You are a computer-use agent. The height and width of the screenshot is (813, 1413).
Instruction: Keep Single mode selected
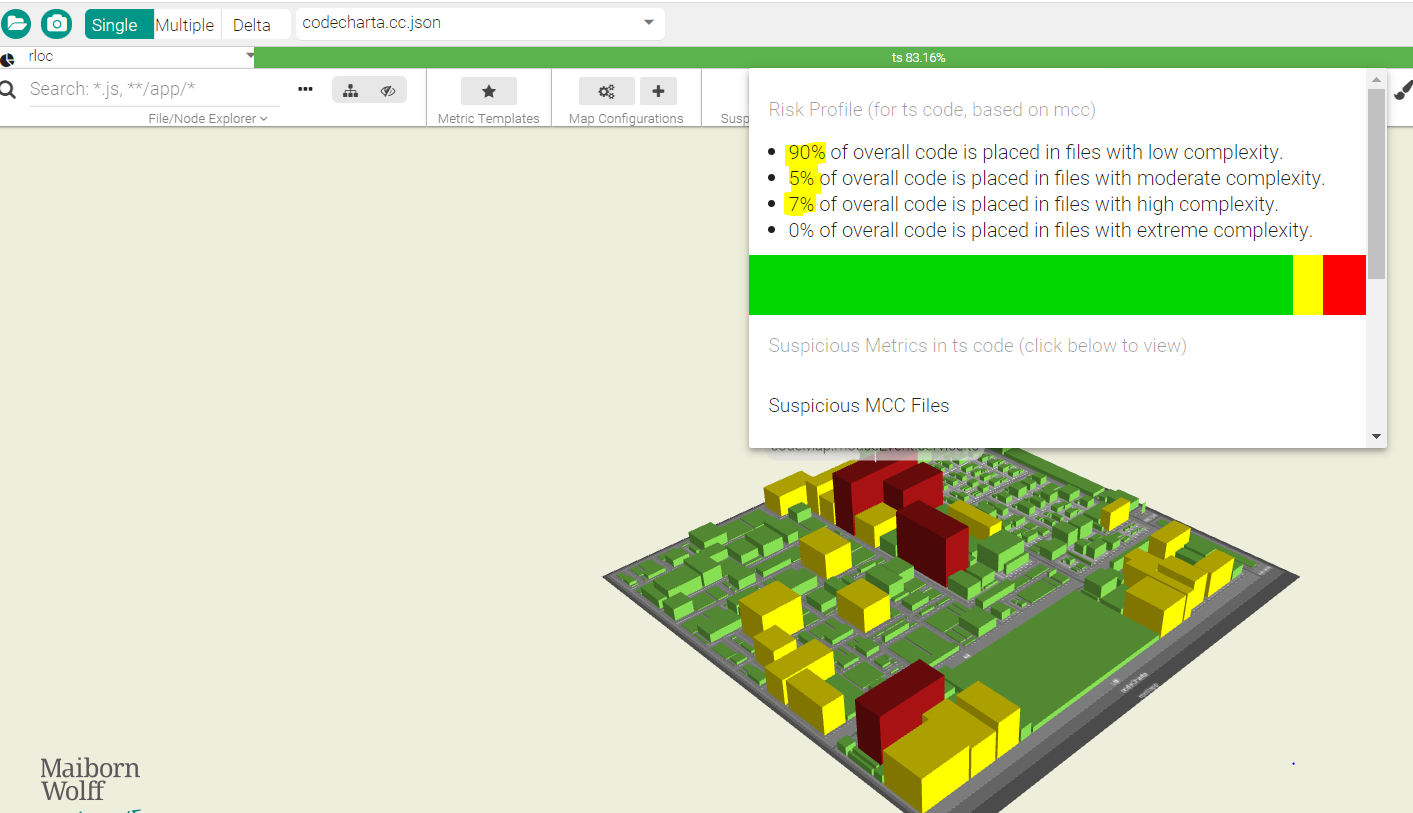click(119, 24)
